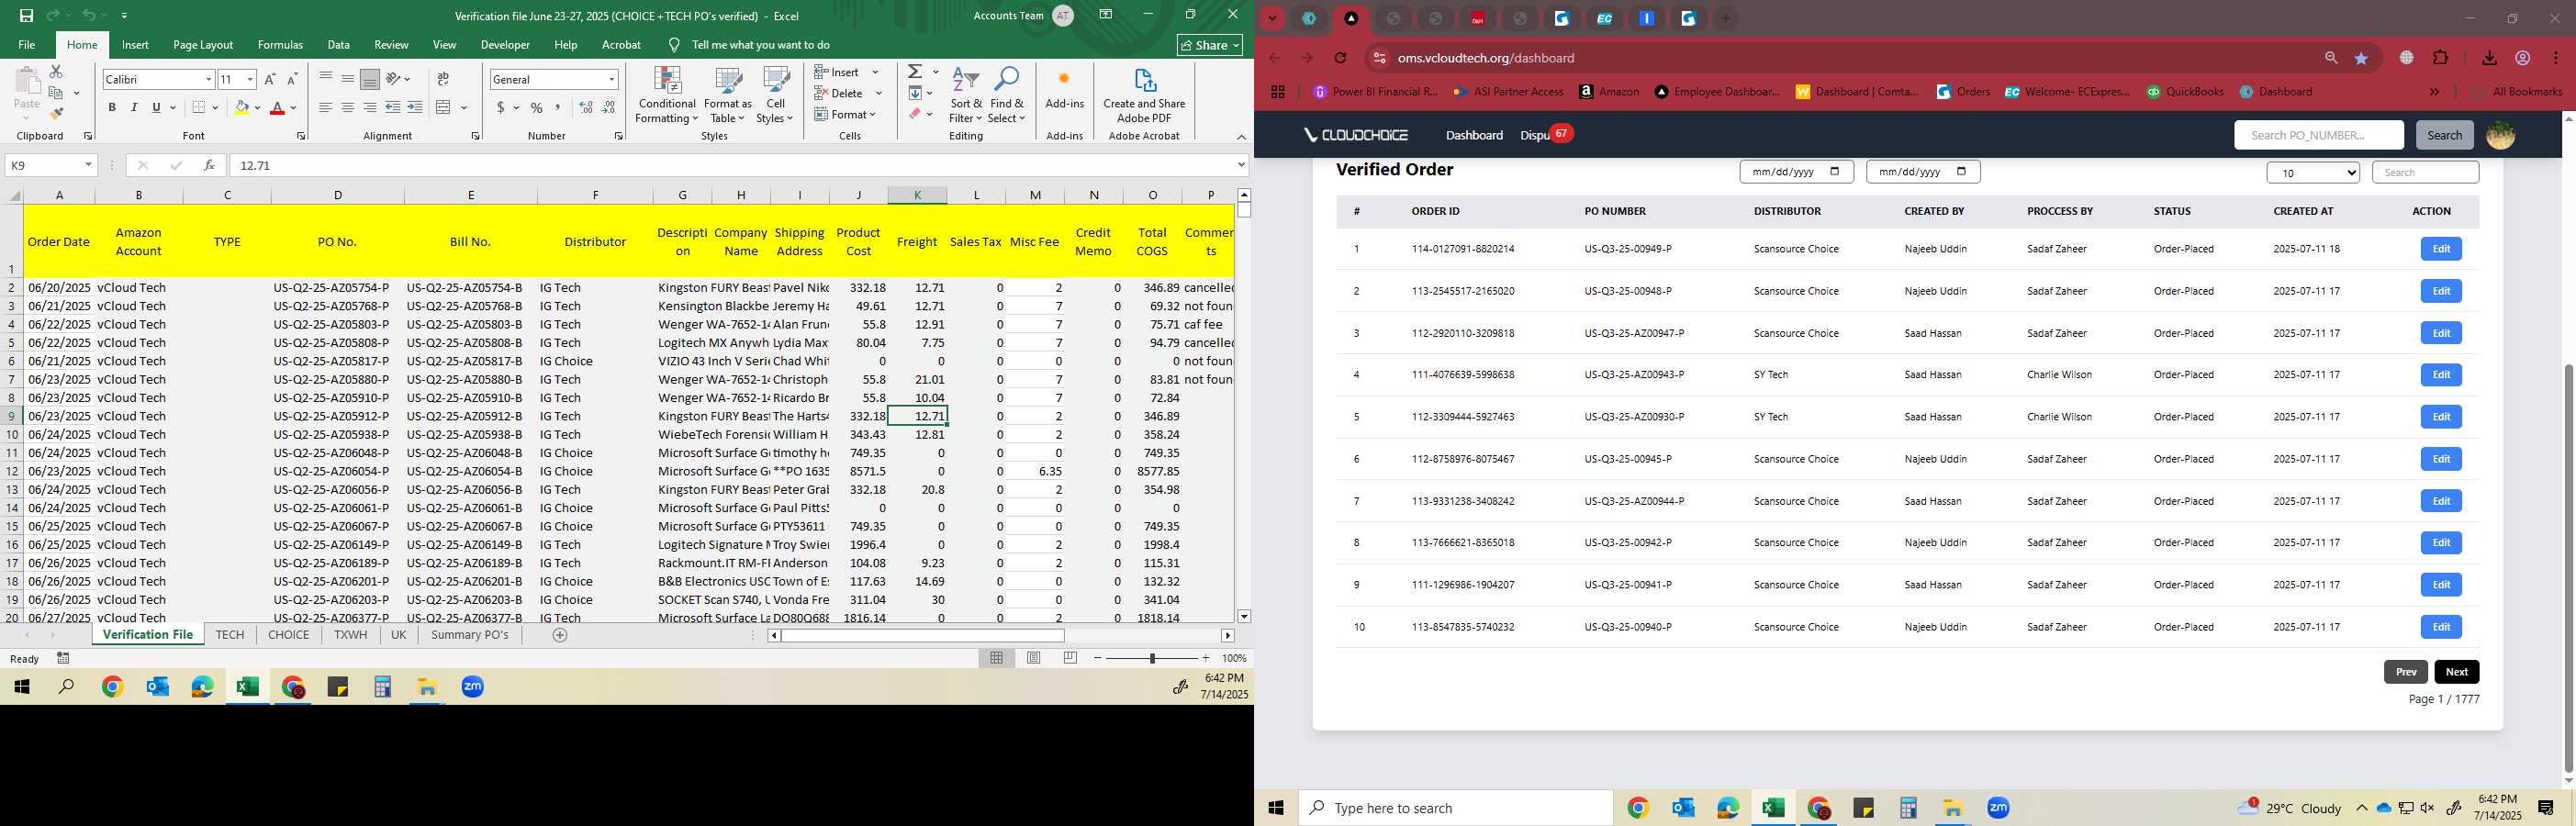The width and height of the screenshot is (2576, 826).
Task: Switch to the CHOICE sheet tab
Action: (x=288, y=635)
